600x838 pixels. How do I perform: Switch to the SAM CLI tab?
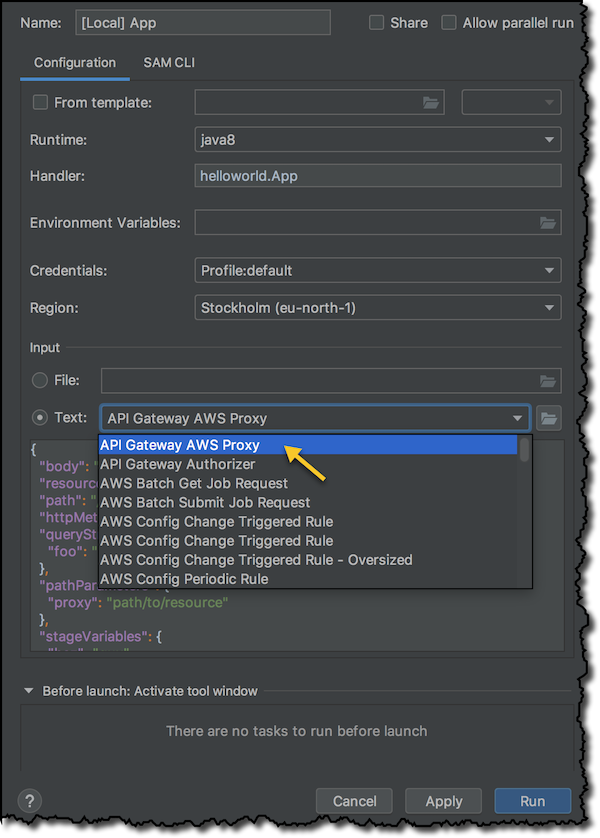point(169,63)
